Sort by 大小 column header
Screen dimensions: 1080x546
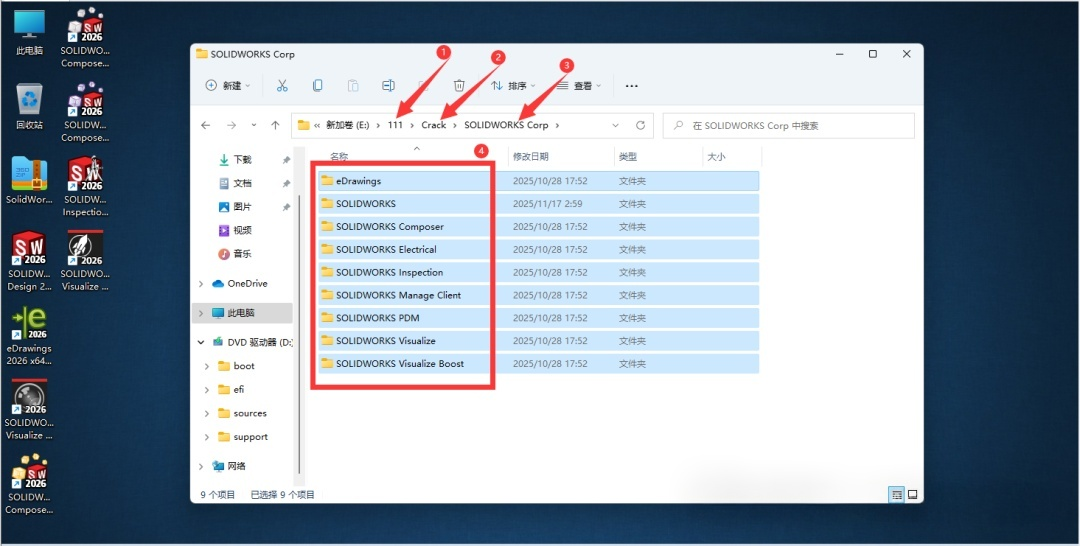coord(732,157)
